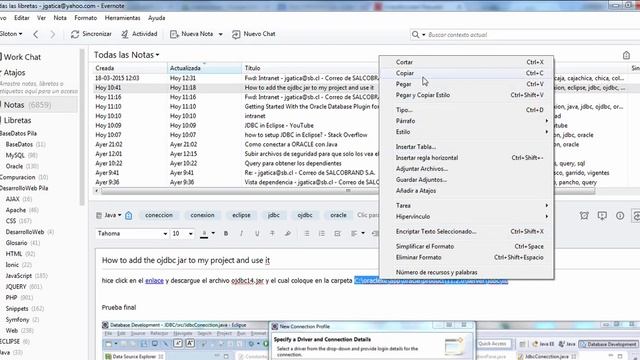Click the text alignment icon

tap(354, 233)
